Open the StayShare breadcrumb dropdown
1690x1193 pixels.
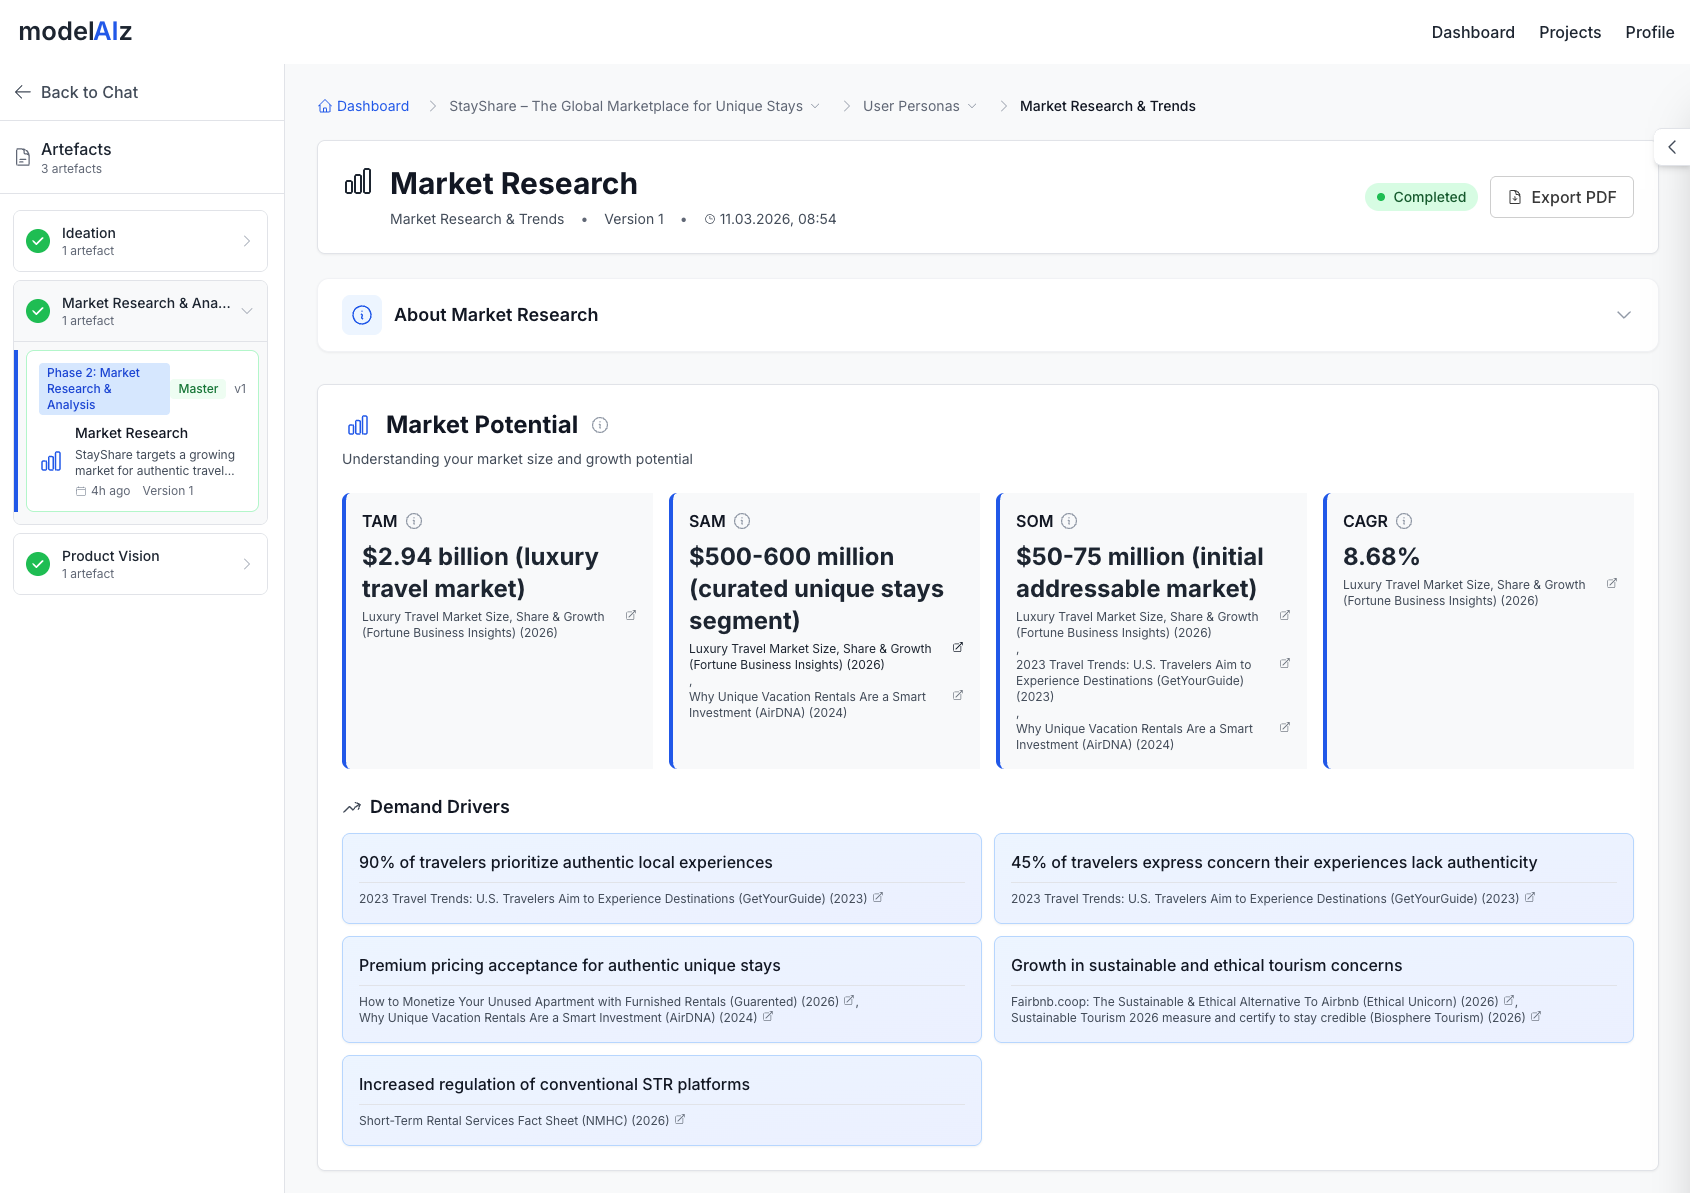click(x=816, y=105)
